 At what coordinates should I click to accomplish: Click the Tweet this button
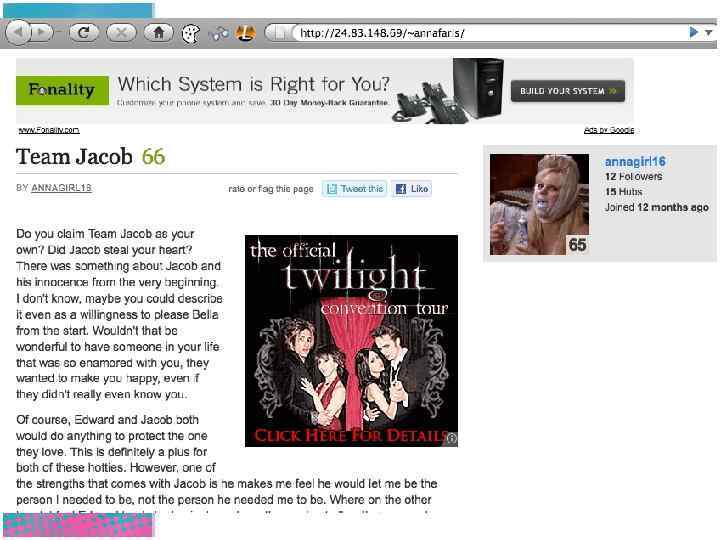pos(354,189)
